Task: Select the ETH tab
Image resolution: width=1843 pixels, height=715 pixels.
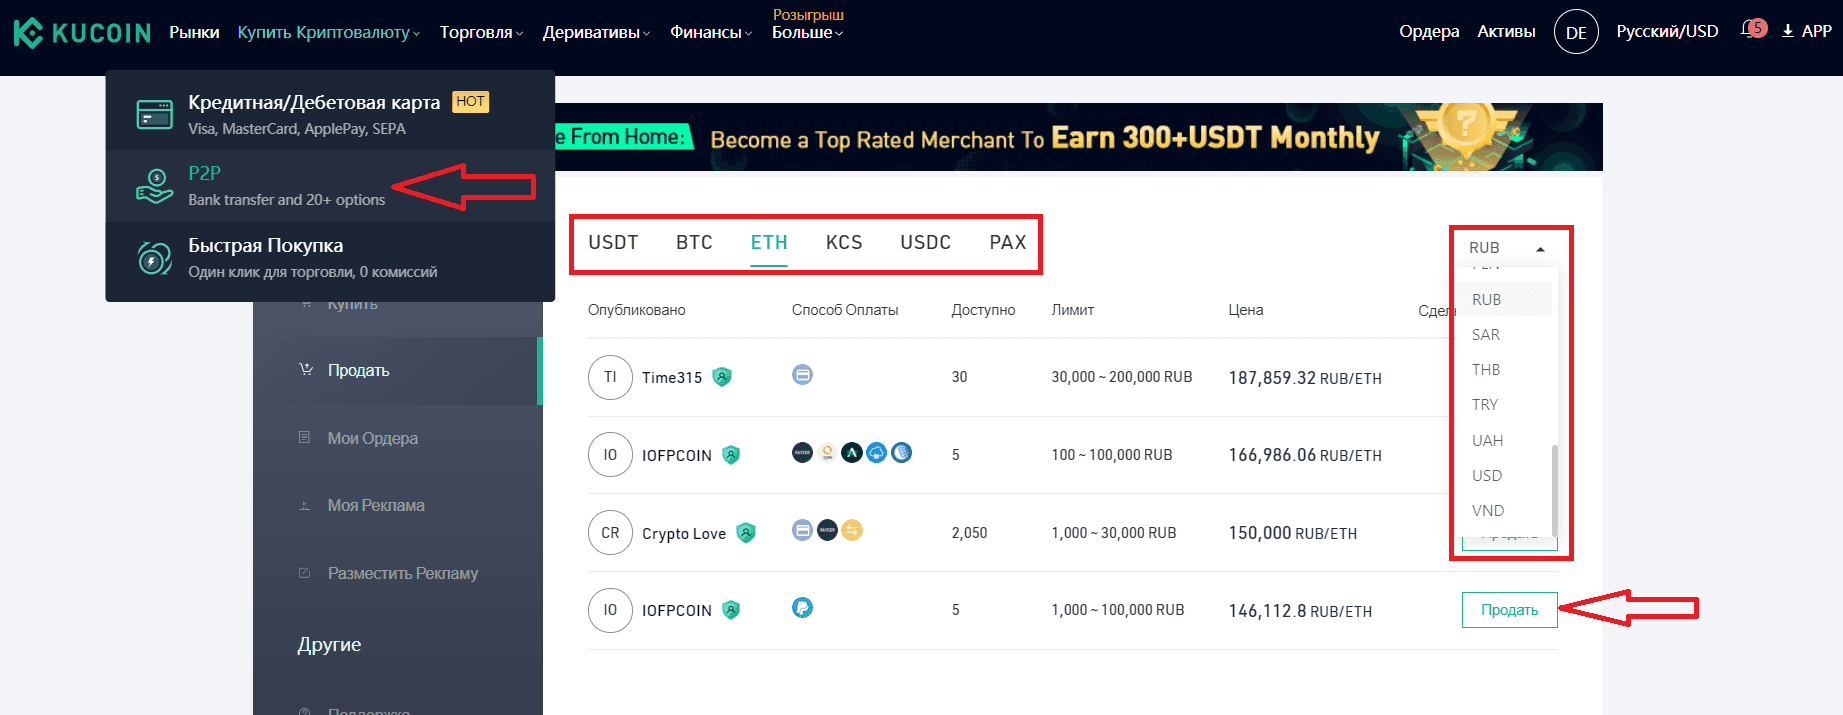Action: pos(769,242)
